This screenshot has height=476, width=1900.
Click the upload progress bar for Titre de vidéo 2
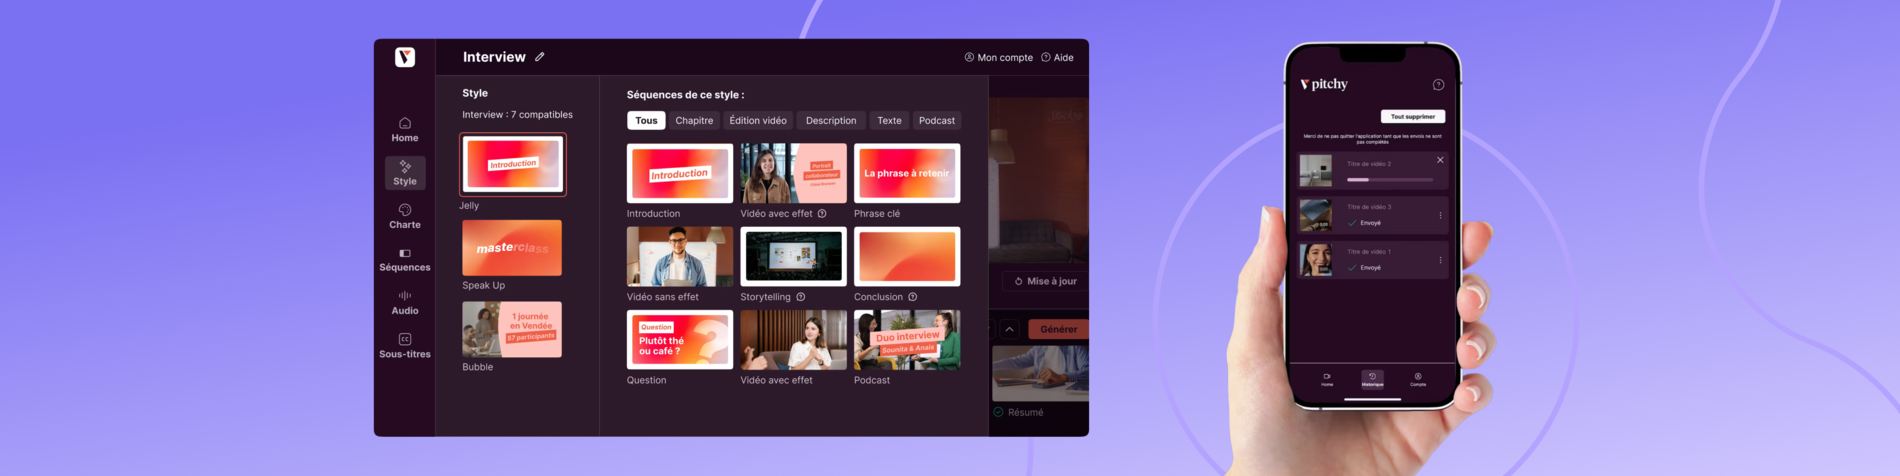point(1390,180)
